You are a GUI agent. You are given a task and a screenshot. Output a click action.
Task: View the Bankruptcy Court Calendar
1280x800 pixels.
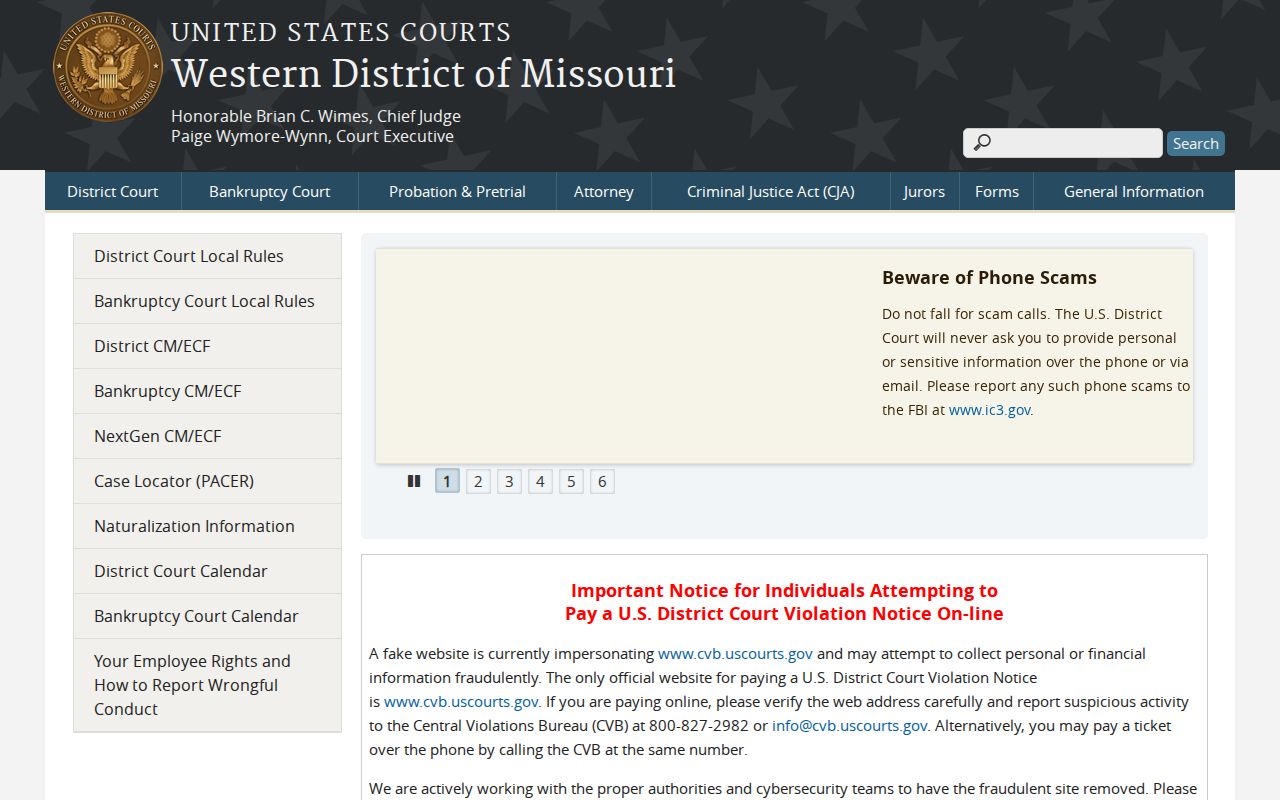[207, 616]
